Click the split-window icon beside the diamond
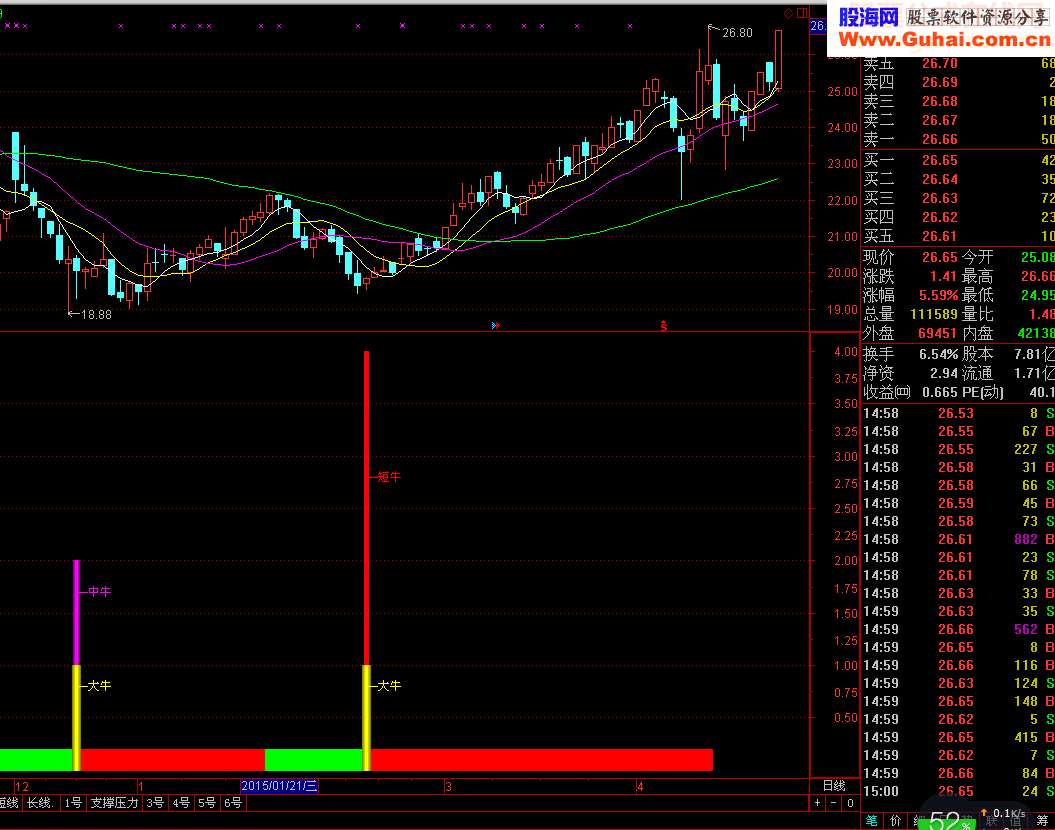The height and width of the screenshot is (830, 1055). [802, 13]
